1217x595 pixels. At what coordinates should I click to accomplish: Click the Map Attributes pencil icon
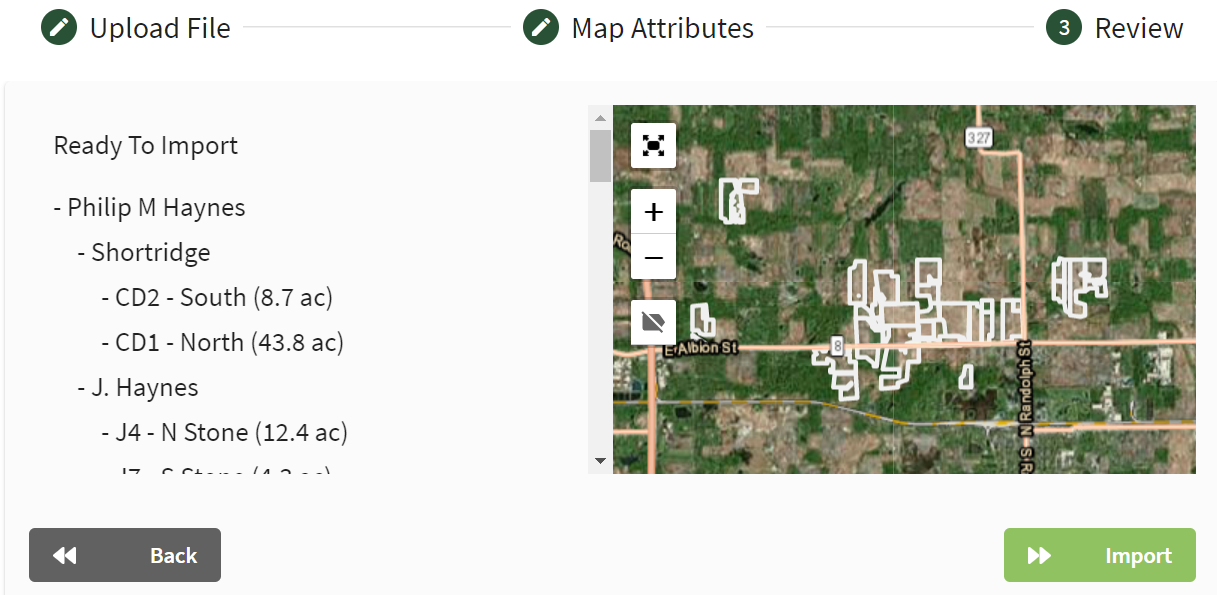(541, 28)
